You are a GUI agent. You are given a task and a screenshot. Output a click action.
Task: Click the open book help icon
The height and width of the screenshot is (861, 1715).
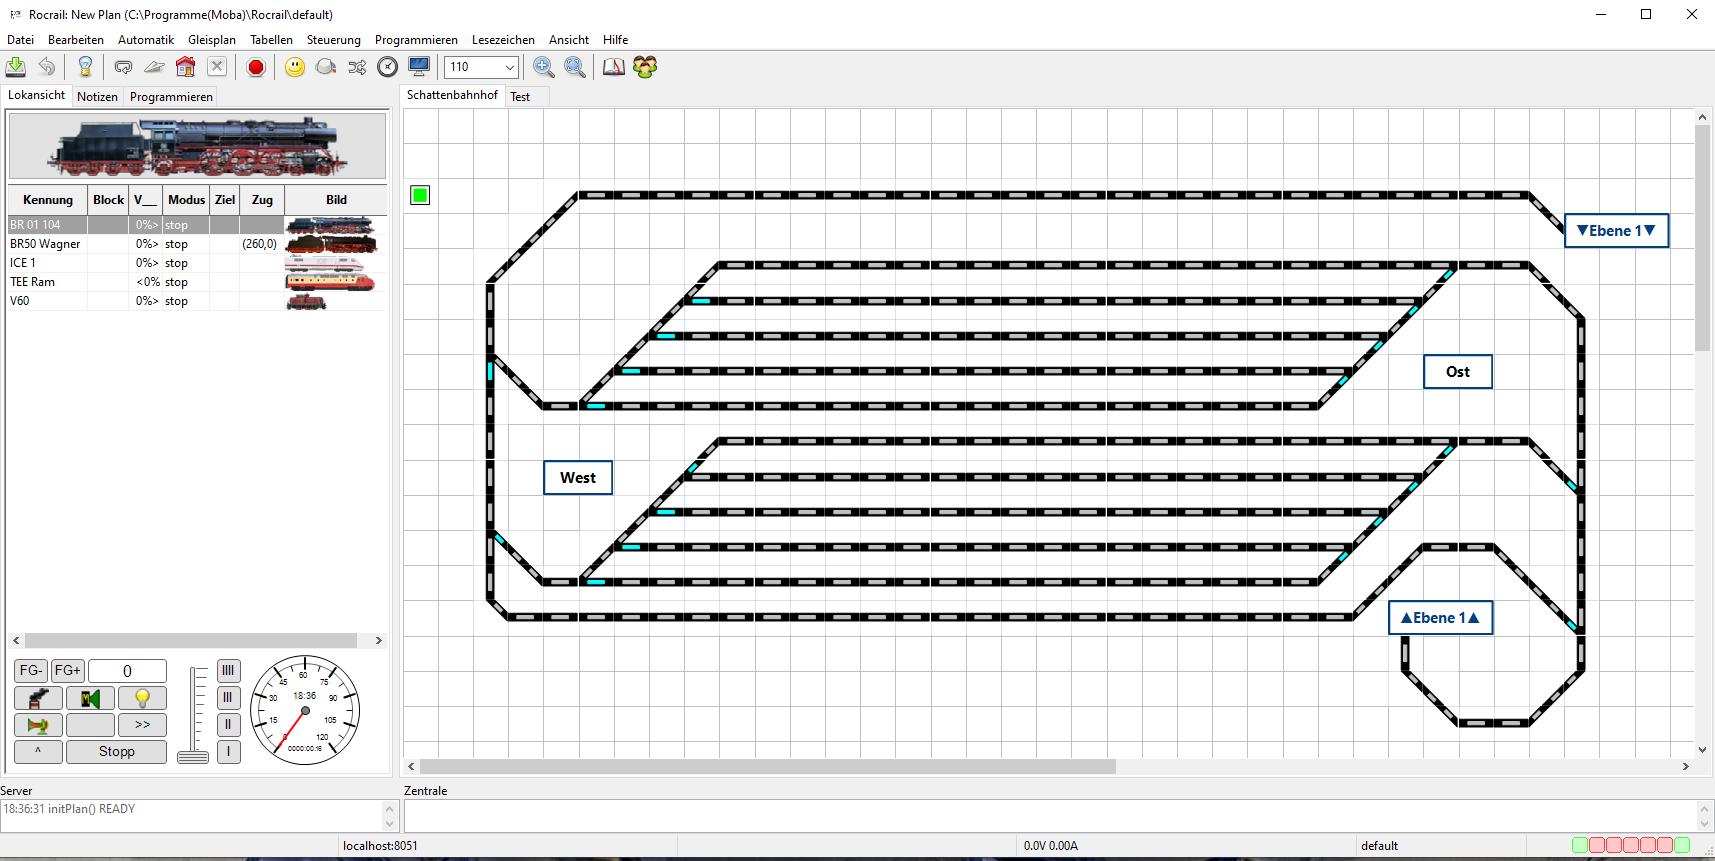point(613,67)
